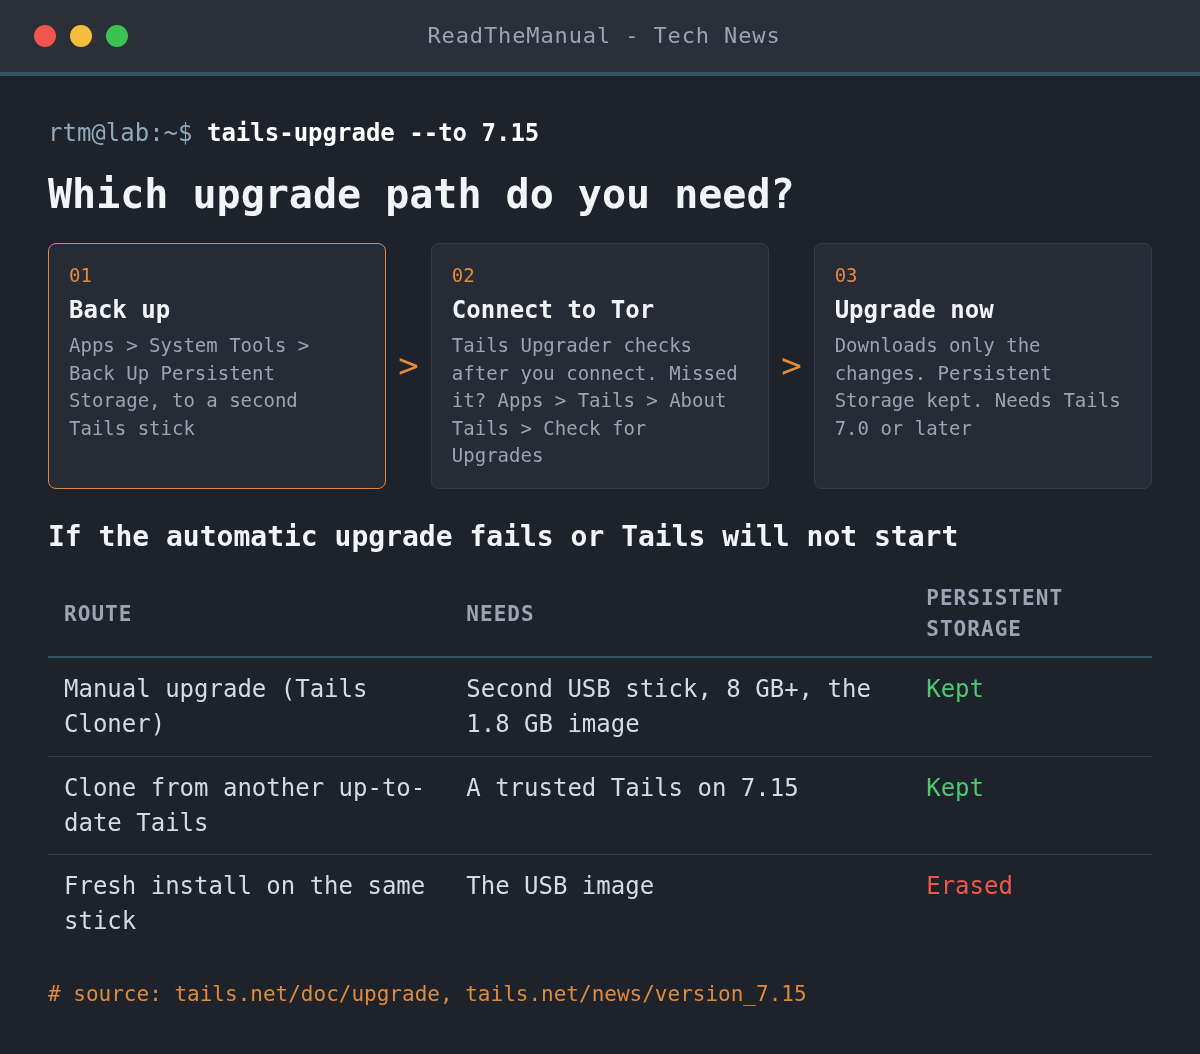Click the PERSISTENT STORAGE column header

coord(994,613)
